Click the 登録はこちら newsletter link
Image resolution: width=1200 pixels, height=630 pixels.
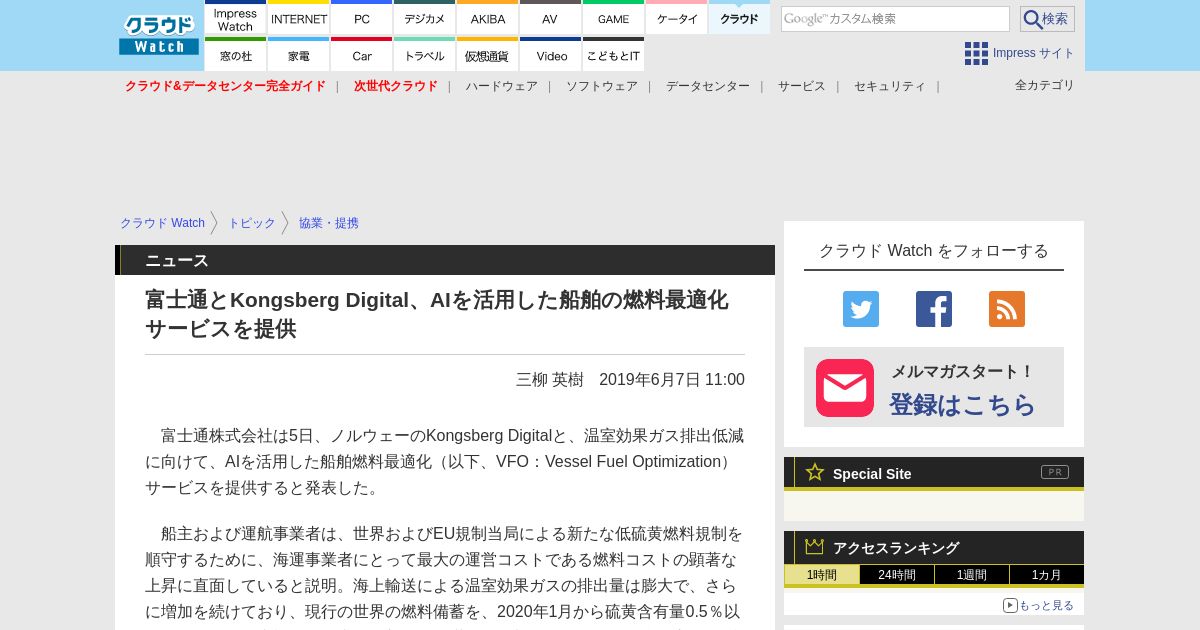tap(963, 404)
